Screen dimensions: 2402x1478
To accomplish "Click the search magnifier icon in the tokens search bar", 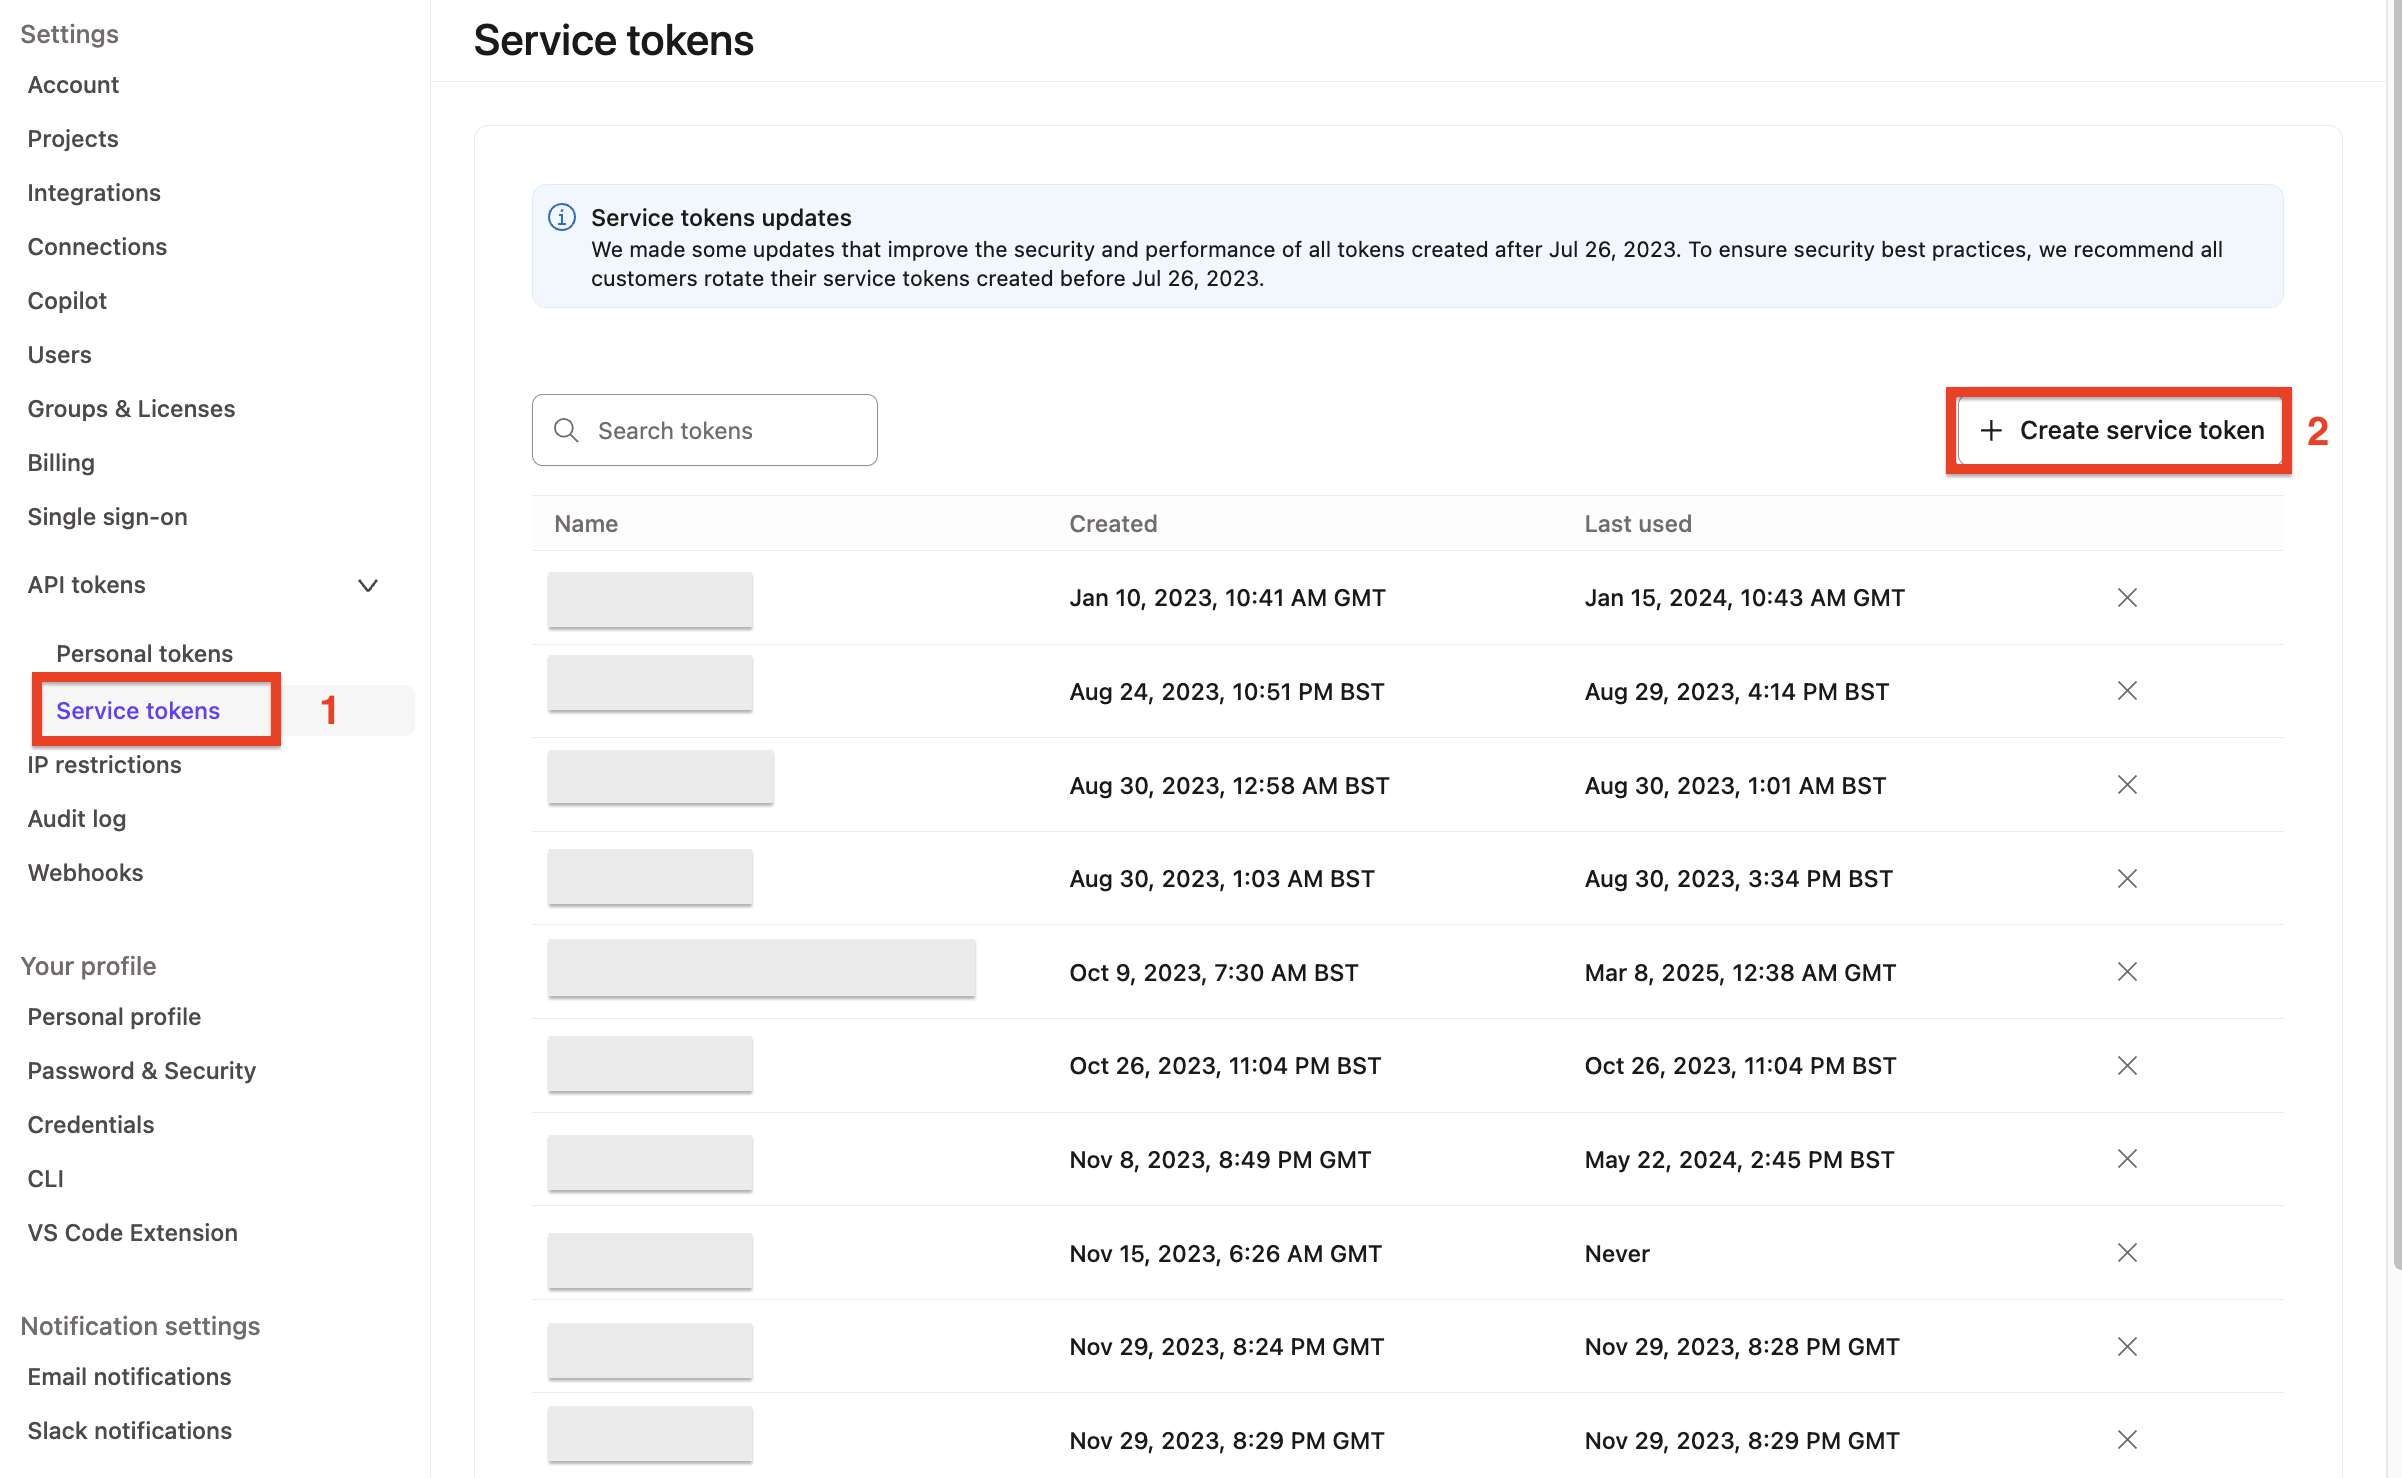I will (x=566, y=430).
